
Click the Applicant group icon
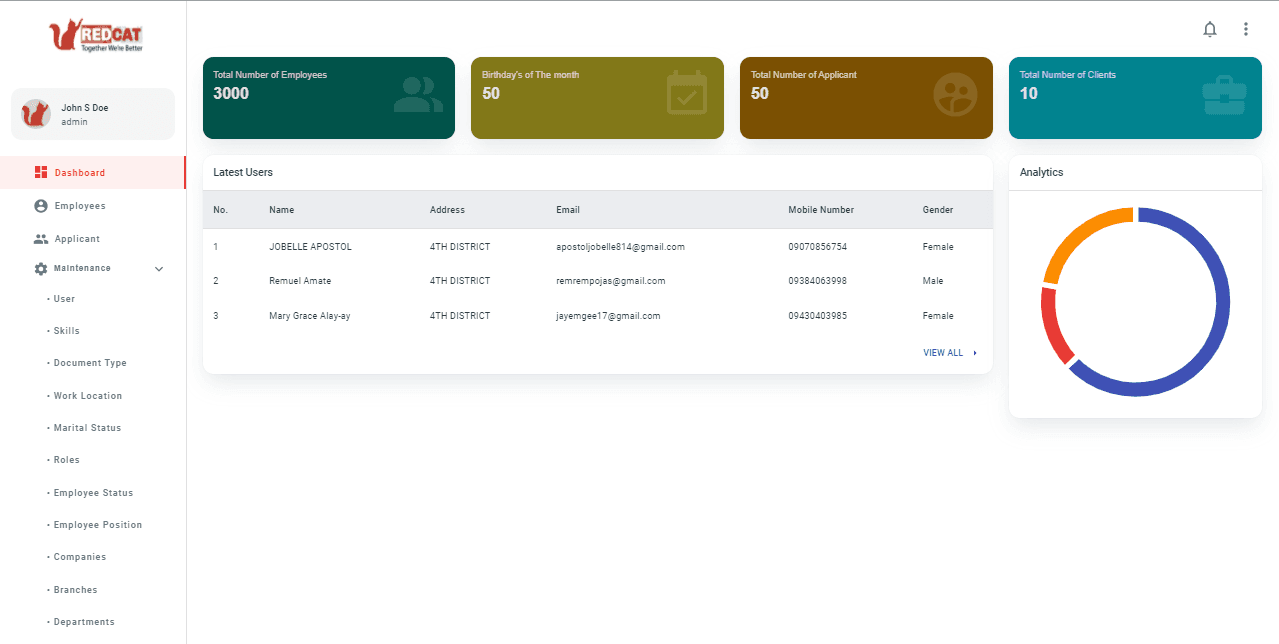pyautogui.click(x=41, y=238)
